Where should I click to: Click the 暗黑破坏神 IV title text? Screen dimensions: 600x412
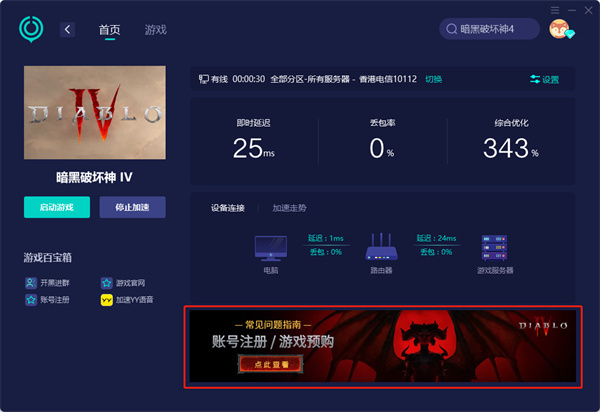pos(95,177)
